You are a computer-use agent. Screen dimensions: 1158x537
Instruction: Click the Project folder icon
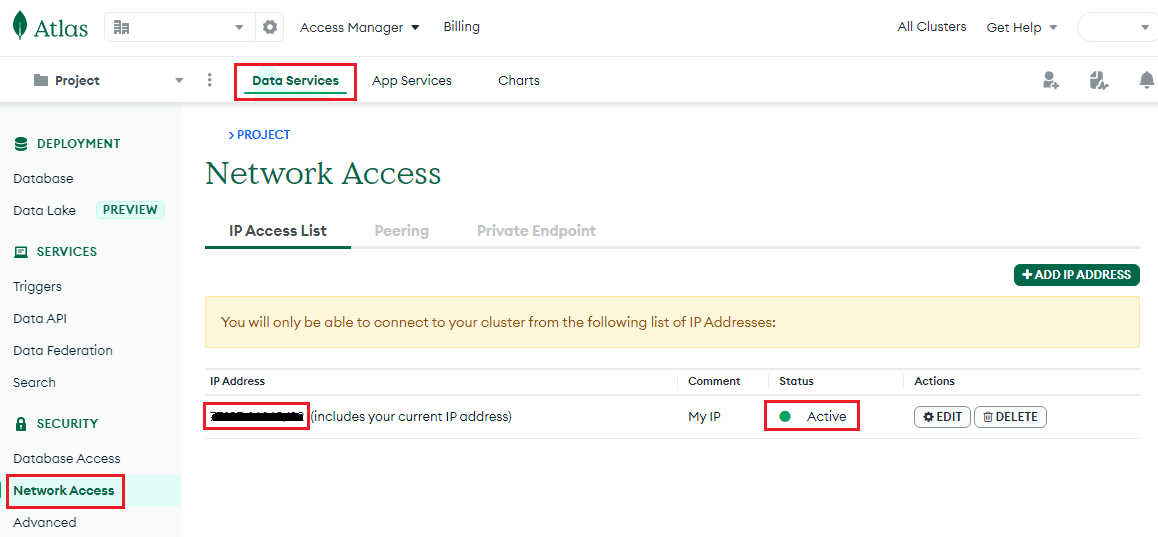(x=41, y=80)
